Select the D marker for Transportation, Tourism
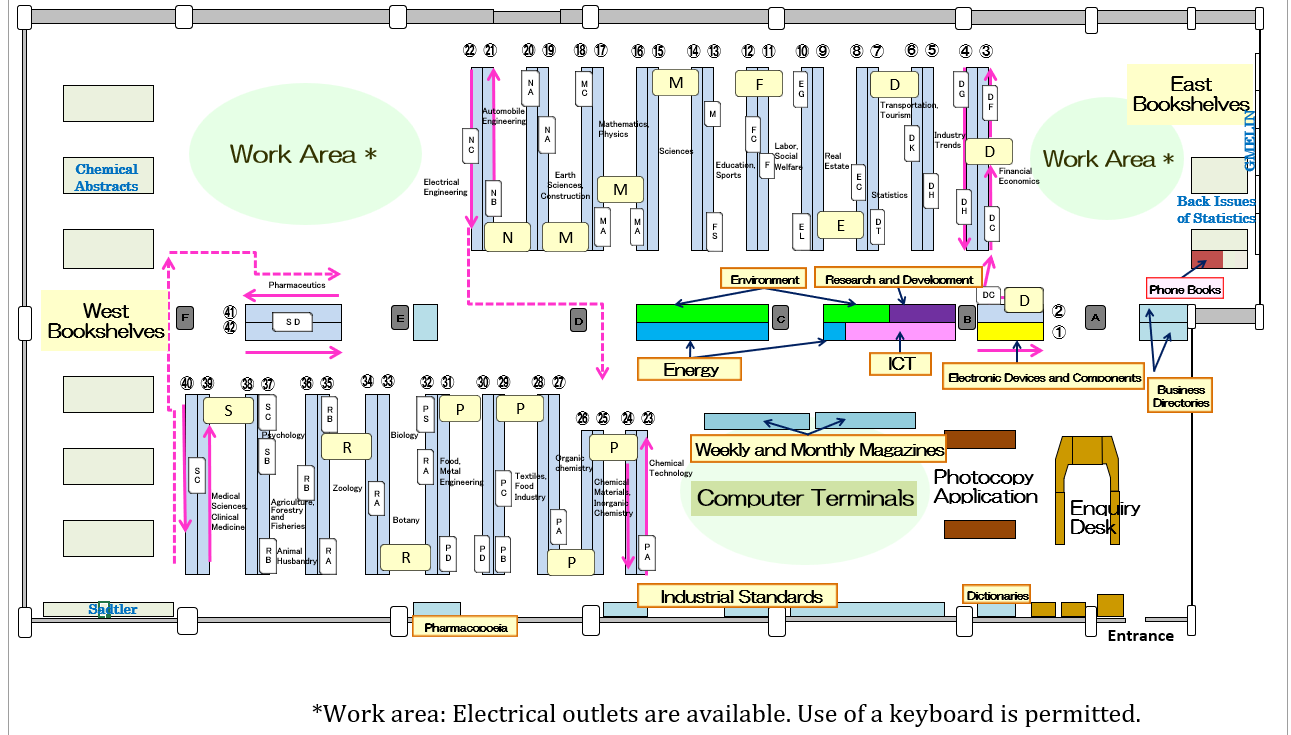This screenshot has width=1291, height=735. [896, 84]
